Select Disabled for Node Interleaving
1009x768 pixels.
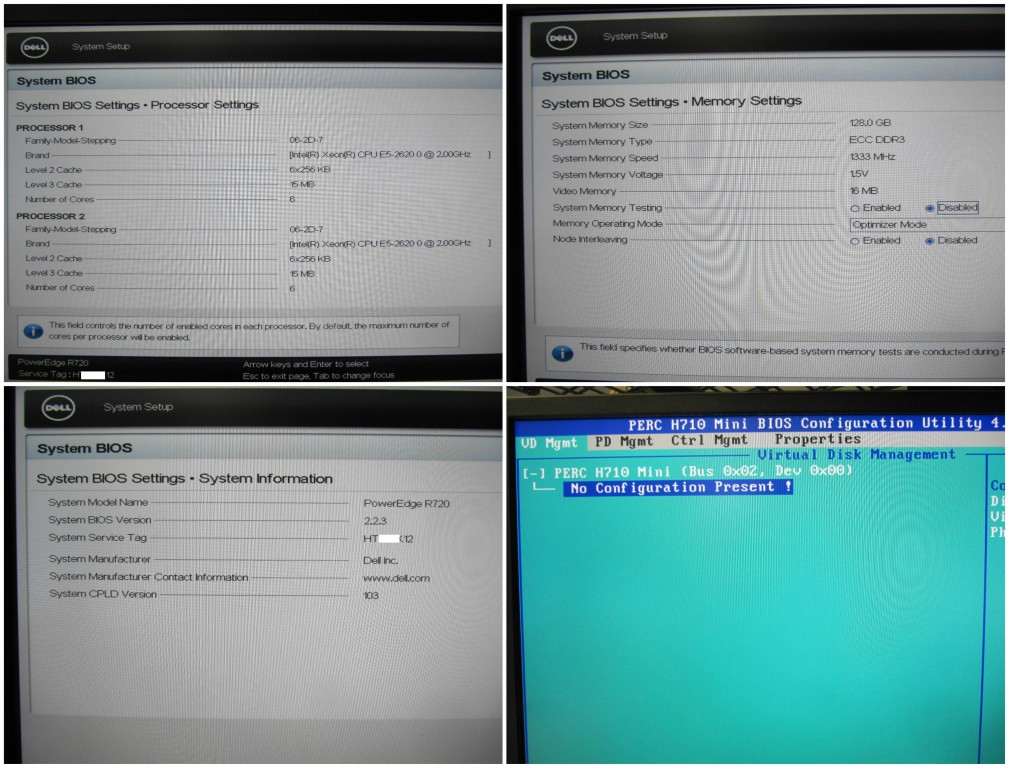929,241
